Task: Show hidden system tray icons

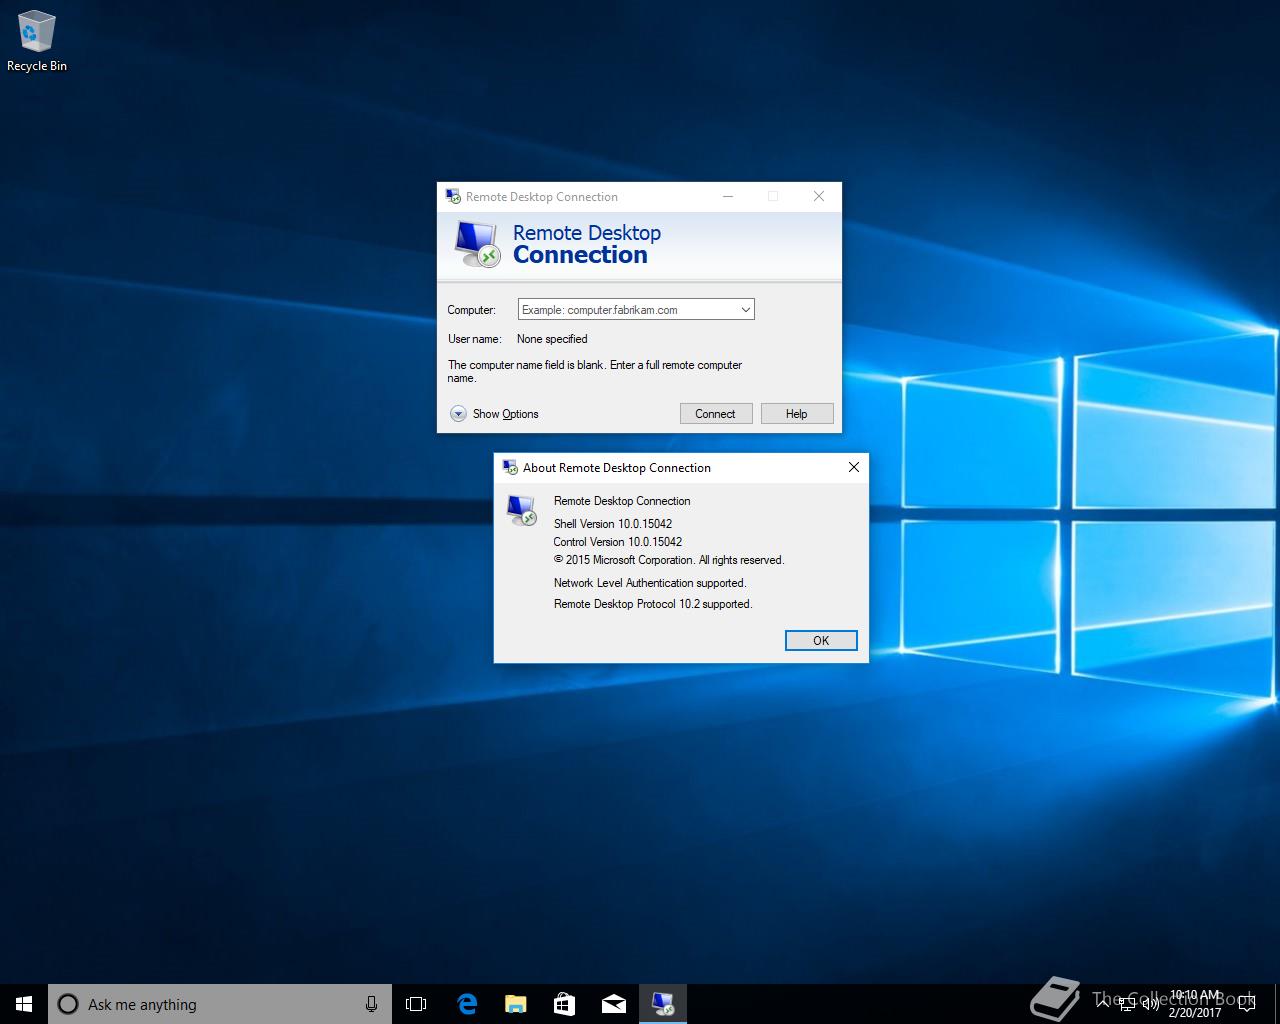Action: (x=1102, y=1003)
